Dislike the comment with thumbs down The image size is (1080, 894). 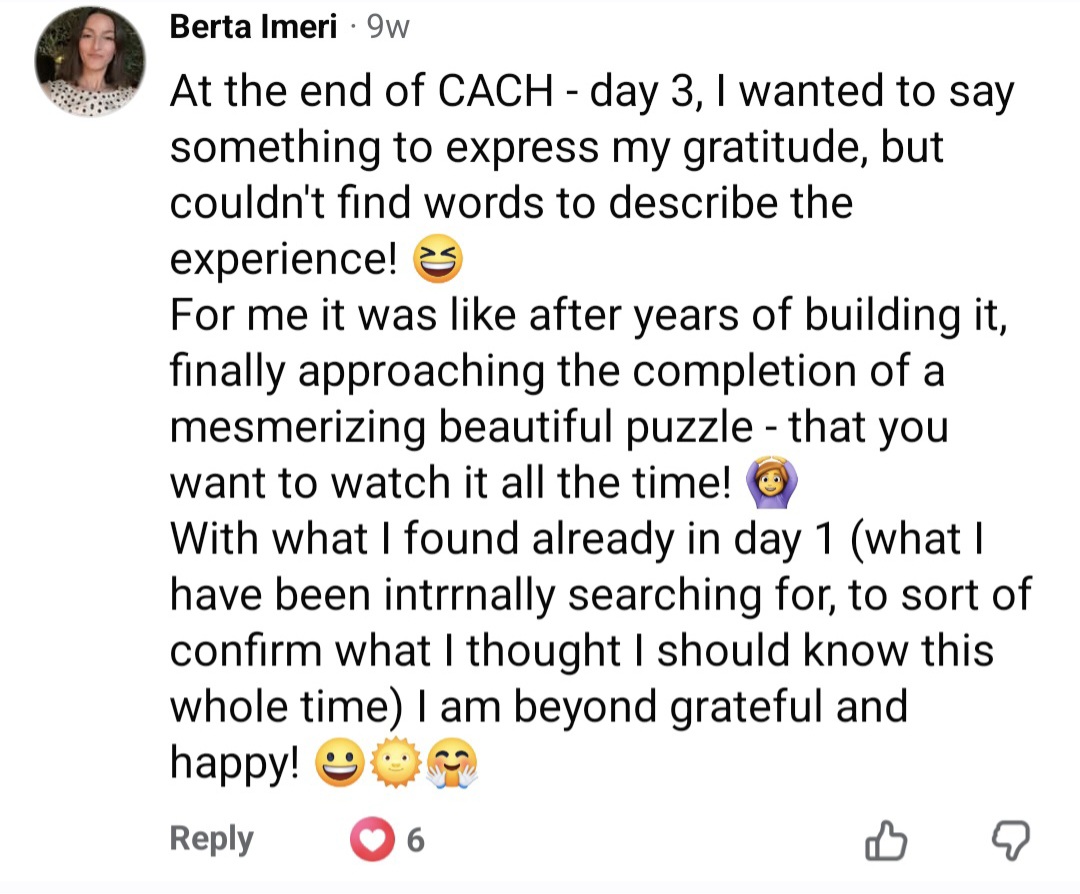point(1007,840)
